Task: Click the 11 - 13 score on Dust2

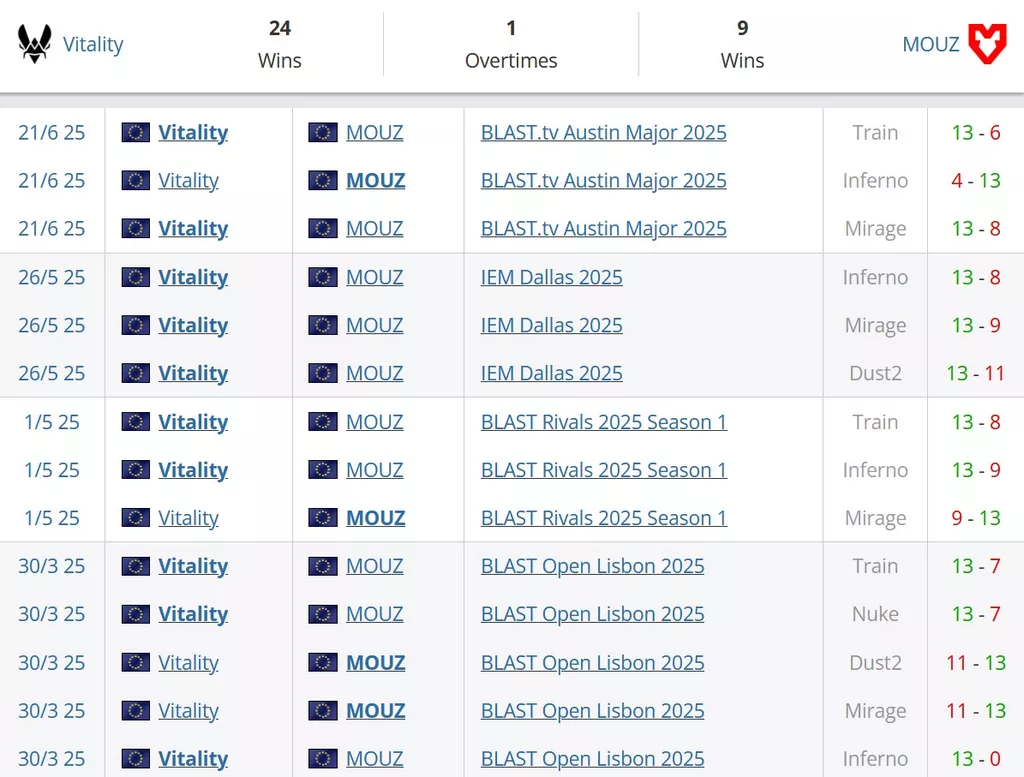Action: coord(976,662)
